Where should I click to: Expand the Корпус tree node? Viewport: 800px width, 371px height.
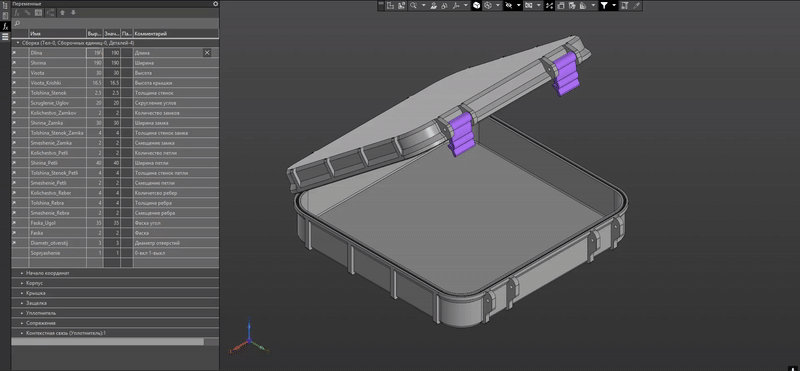pyautogui.click(x=22, y=283)
